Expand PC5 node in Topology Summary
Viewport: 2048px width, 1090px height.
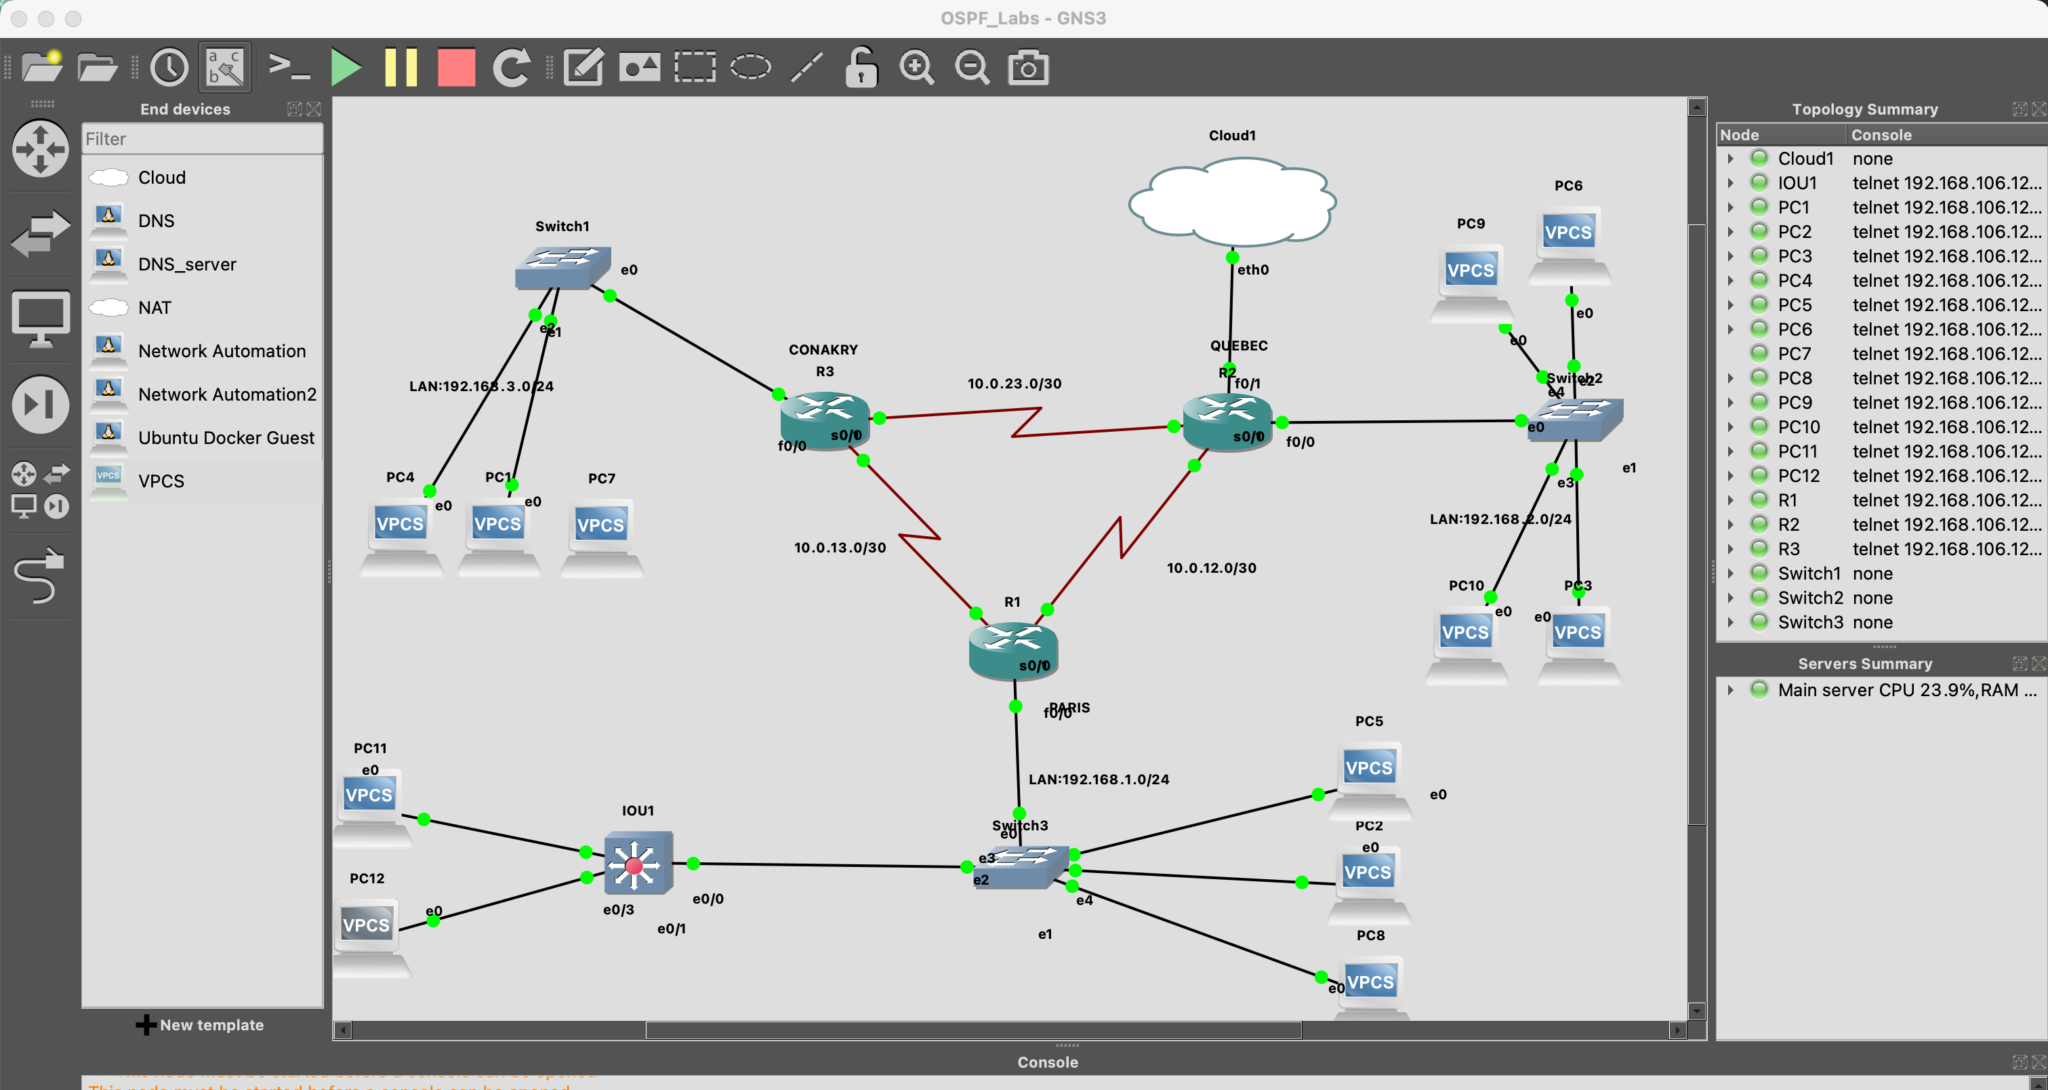point(1730,305)
